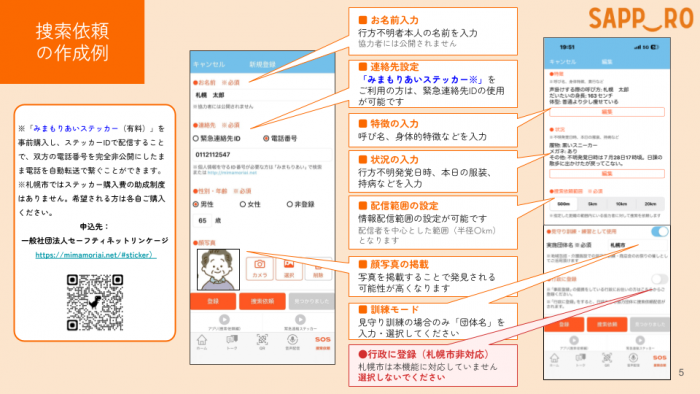
Task: Click the QR code in sticker info box
Action: 95,303
